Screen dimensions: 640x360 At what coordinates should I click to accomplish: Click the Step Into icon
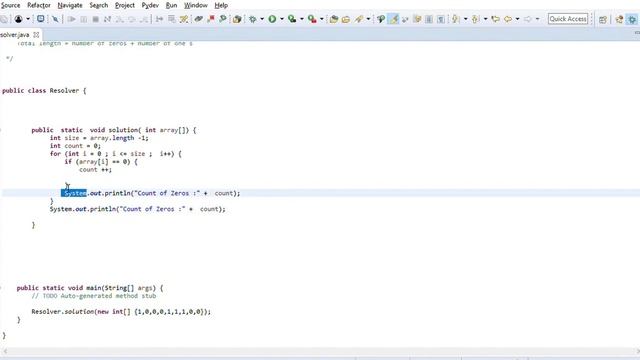(x=120, y=19)
